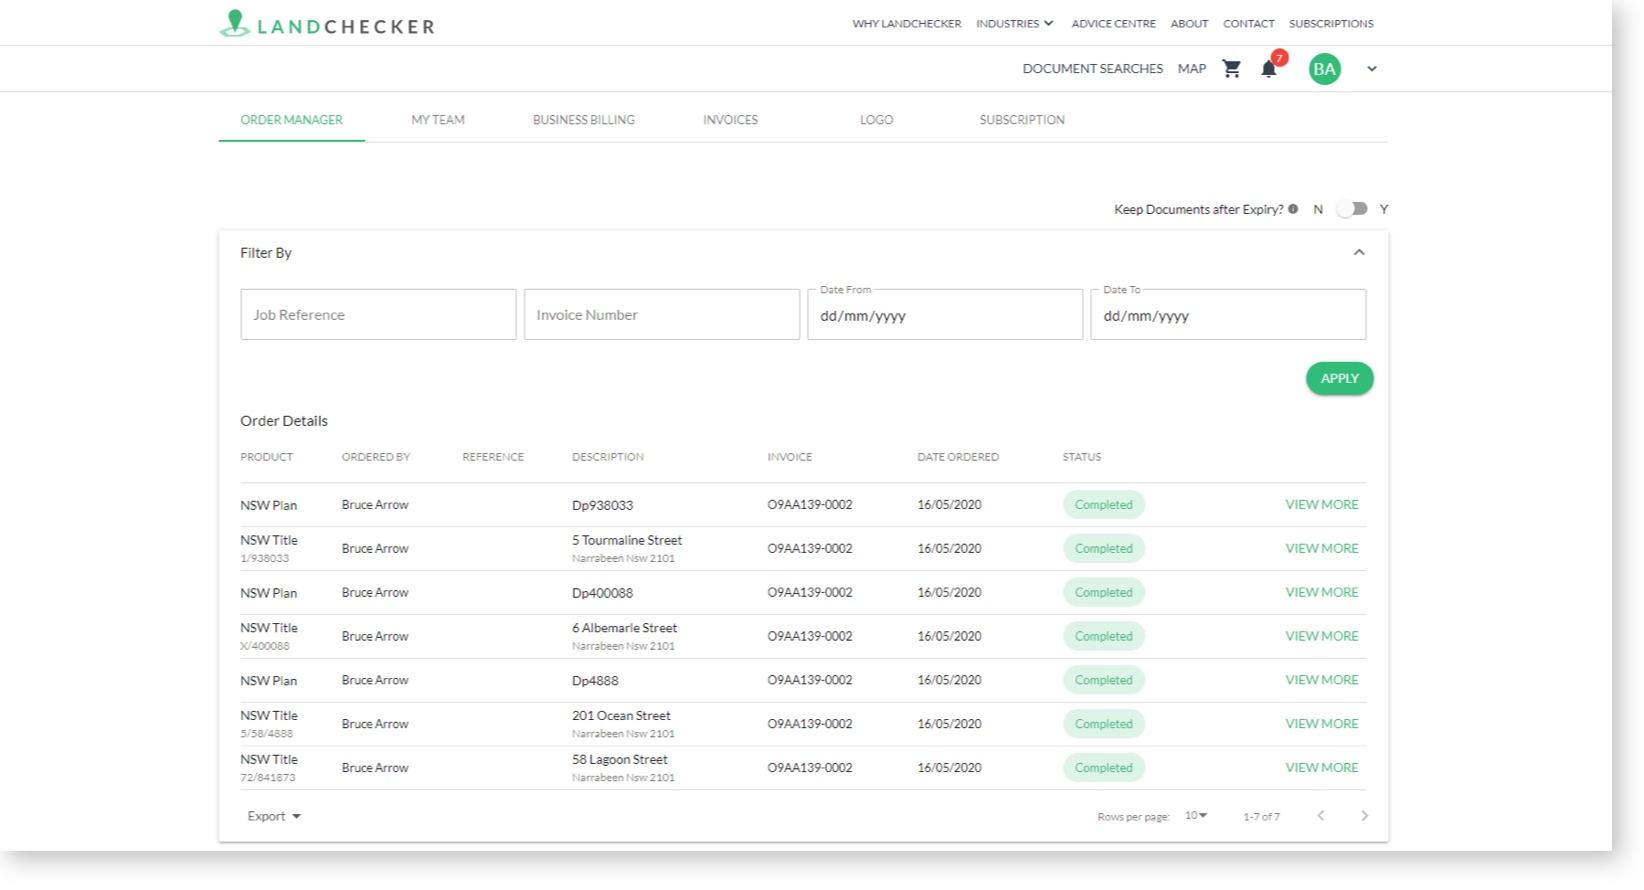Click Date Ordered column header
The height and width of the screenshot is (890, 1644).
(958, 457)
